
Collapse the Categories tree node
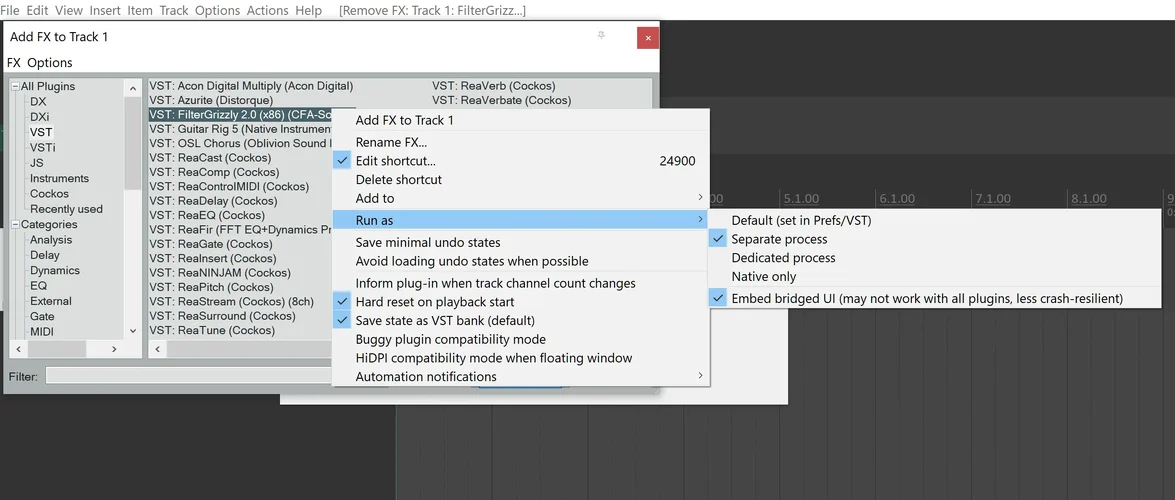15,224
